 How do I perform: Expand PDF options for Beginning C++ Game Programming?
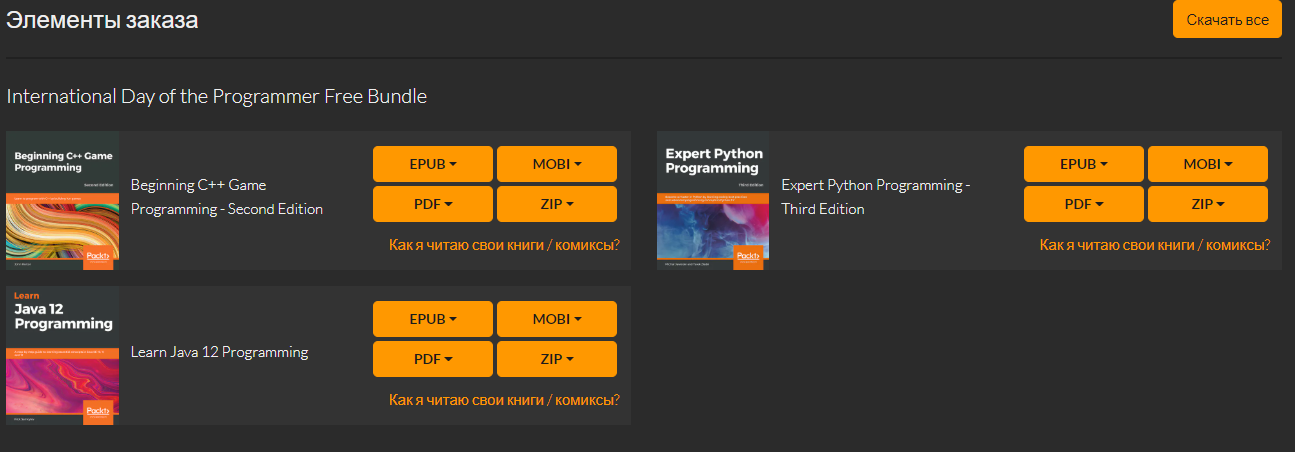coord(433,204)
